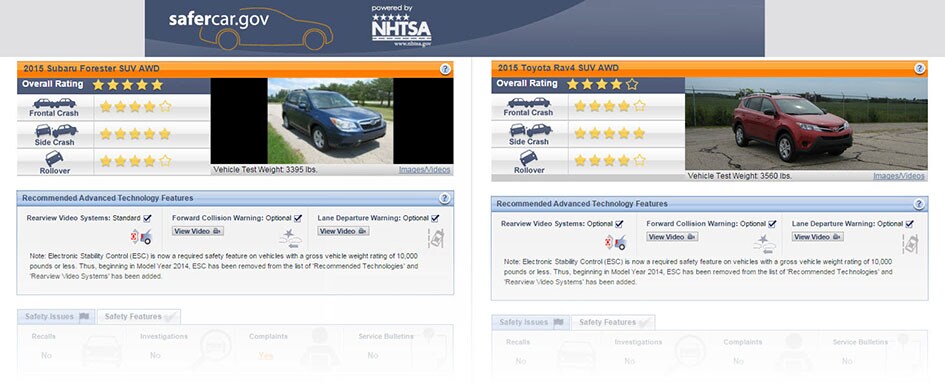Open help icon on Subaru Forester title bar
The width and height of the screenshot is (945, 385).
pos(445,69)
